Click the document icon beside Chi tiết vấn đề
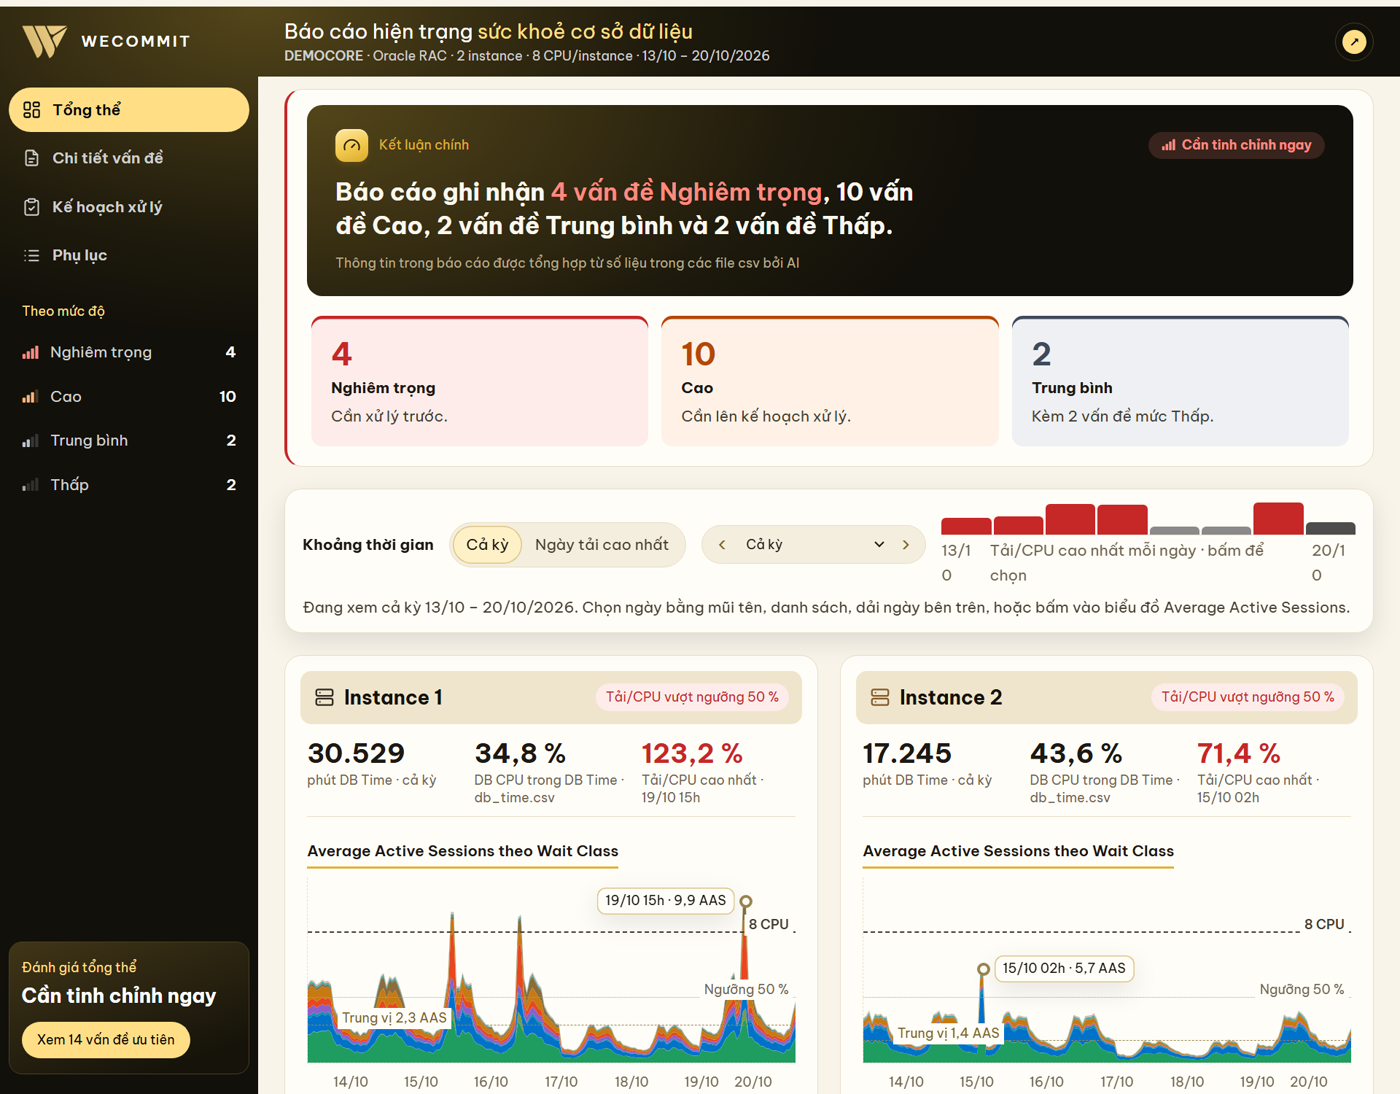 coord(32,158)
